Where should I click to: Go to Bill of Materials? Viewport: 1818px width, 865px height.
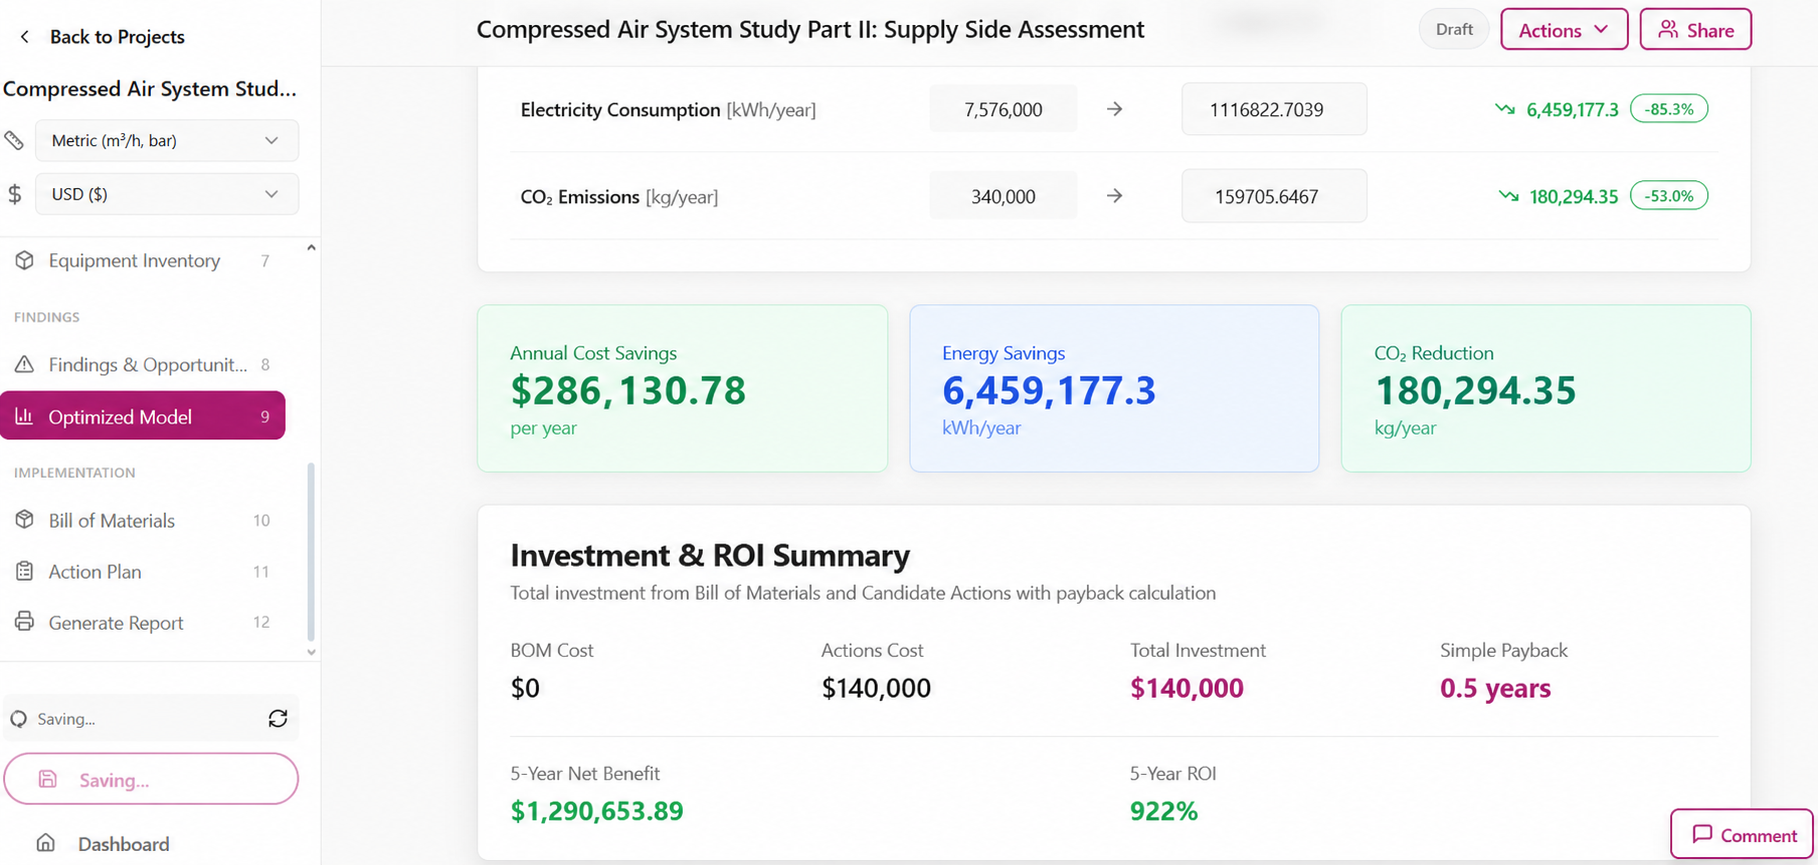pyautogui.click(x=143, y=520)
